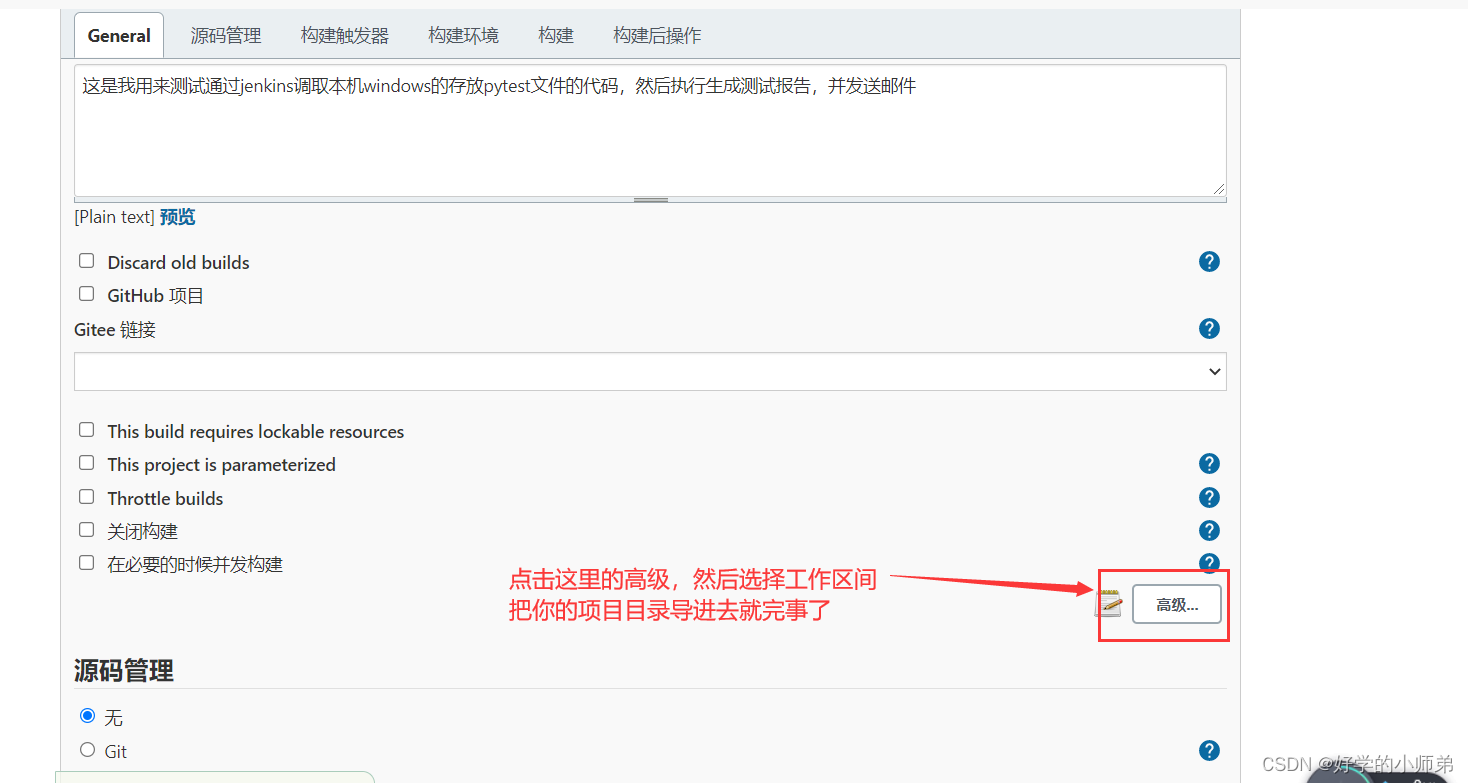Check This project is parameterized
This screenshot has width=1468, height=783.
tap(87, 463)
